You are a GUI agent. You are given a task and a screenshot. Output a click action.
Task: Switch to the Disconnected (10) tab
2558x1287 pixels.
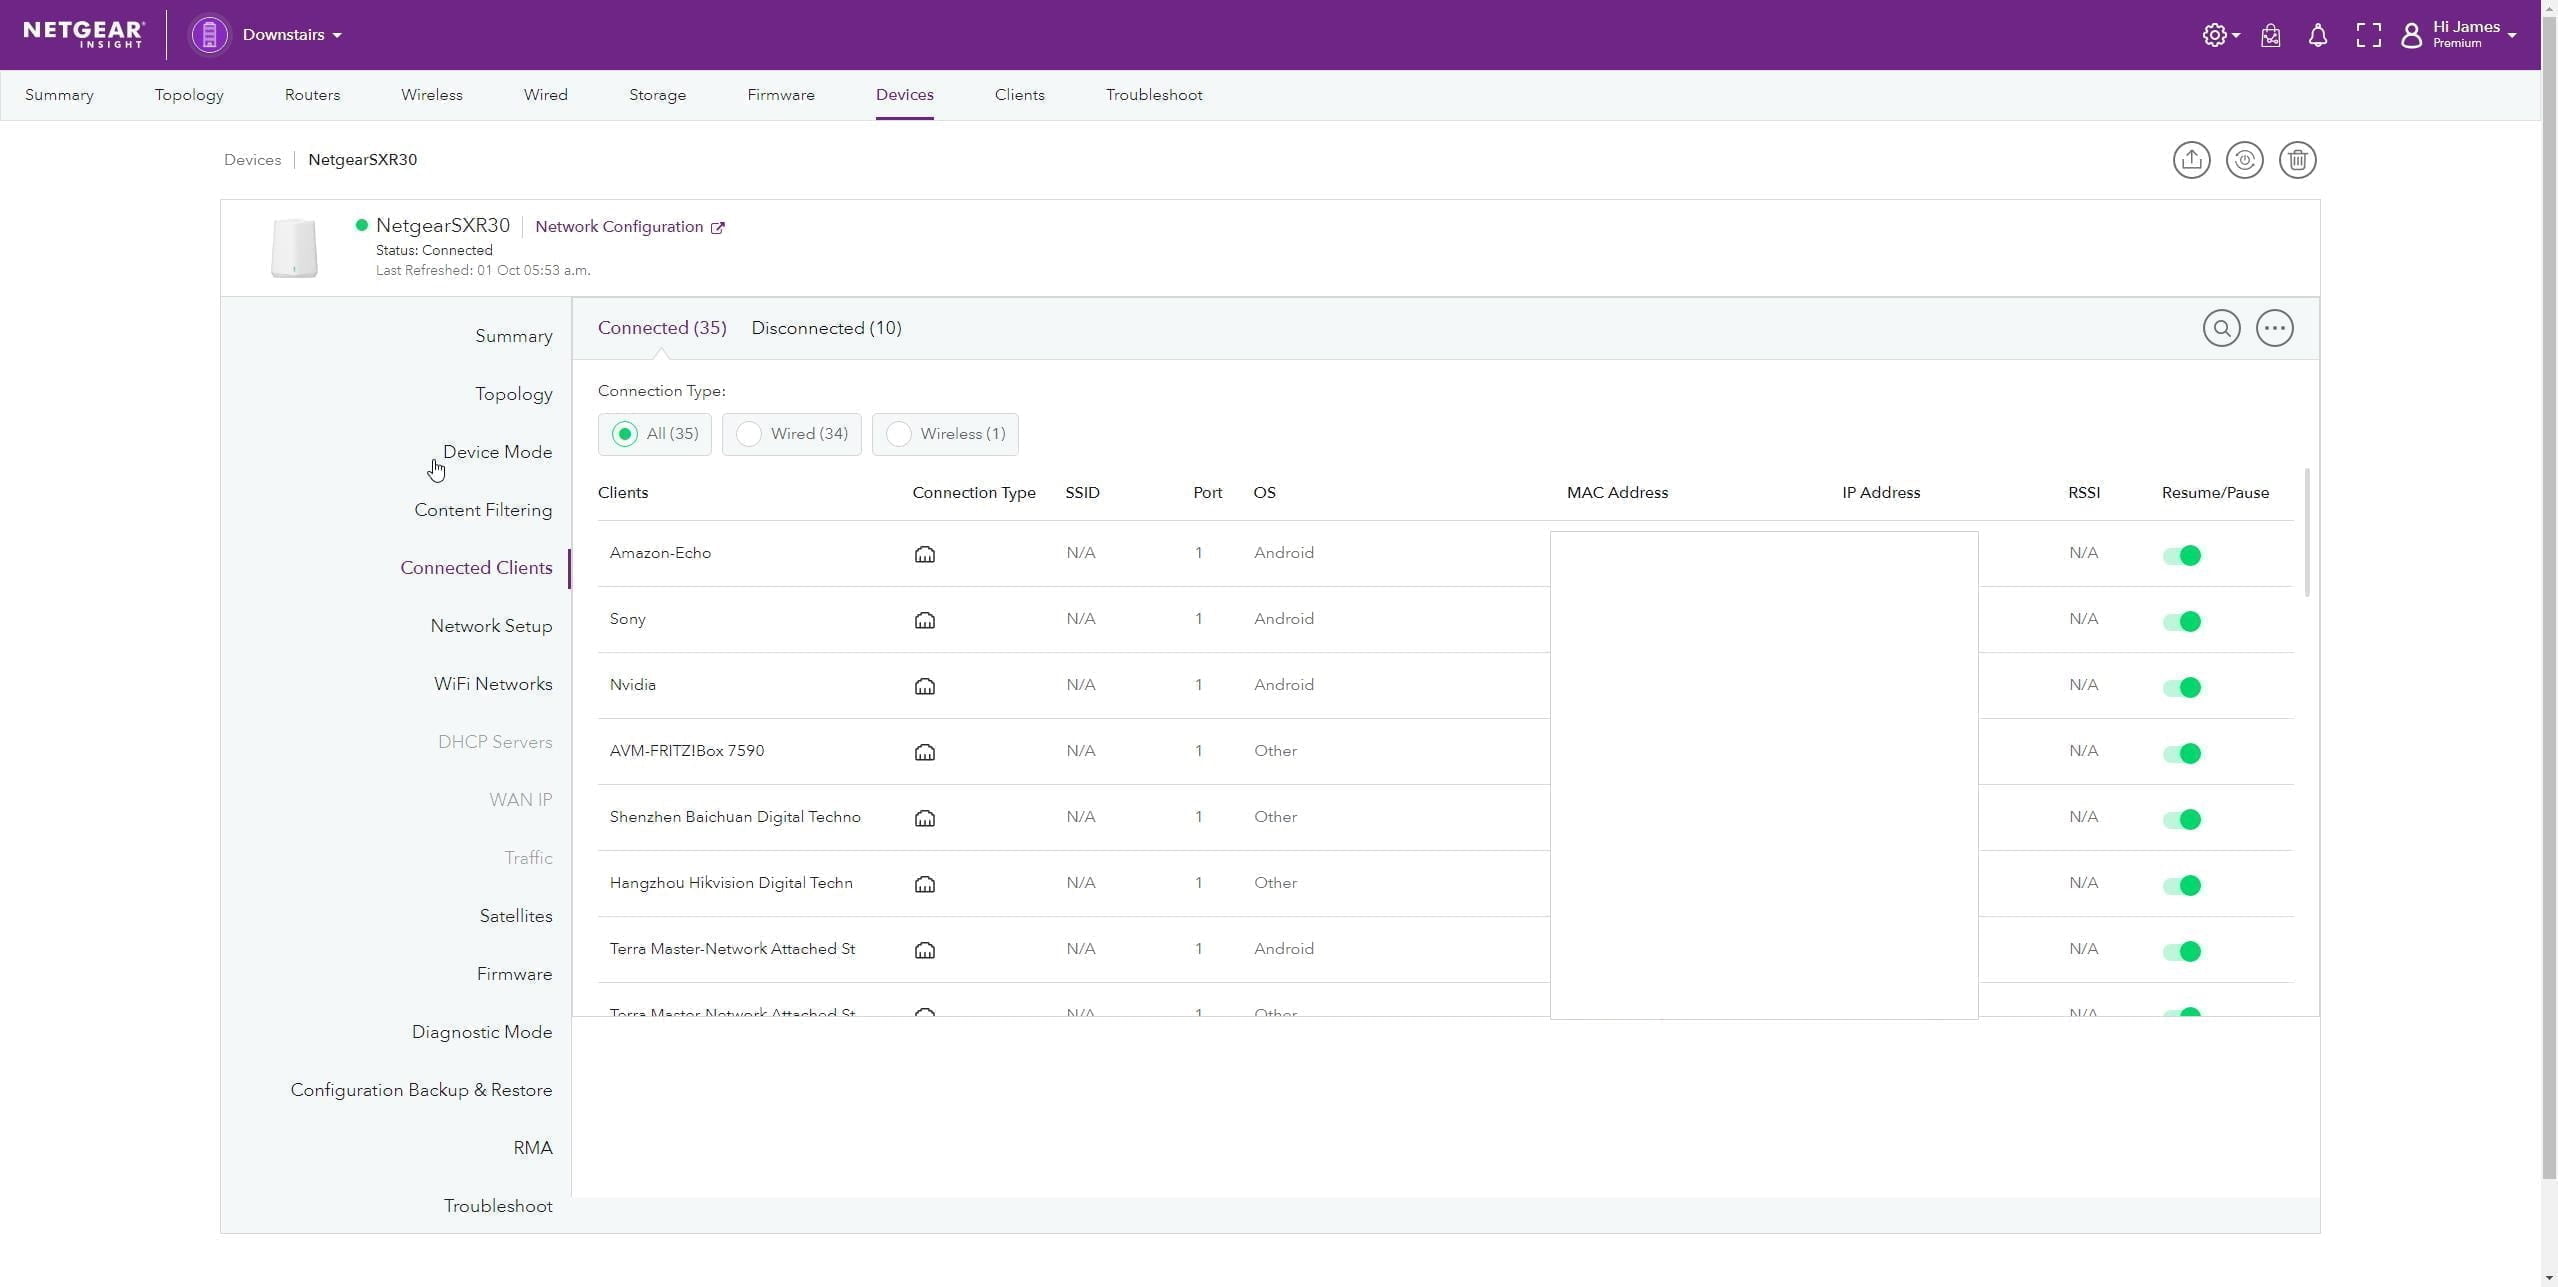click(x=826, y=328)
